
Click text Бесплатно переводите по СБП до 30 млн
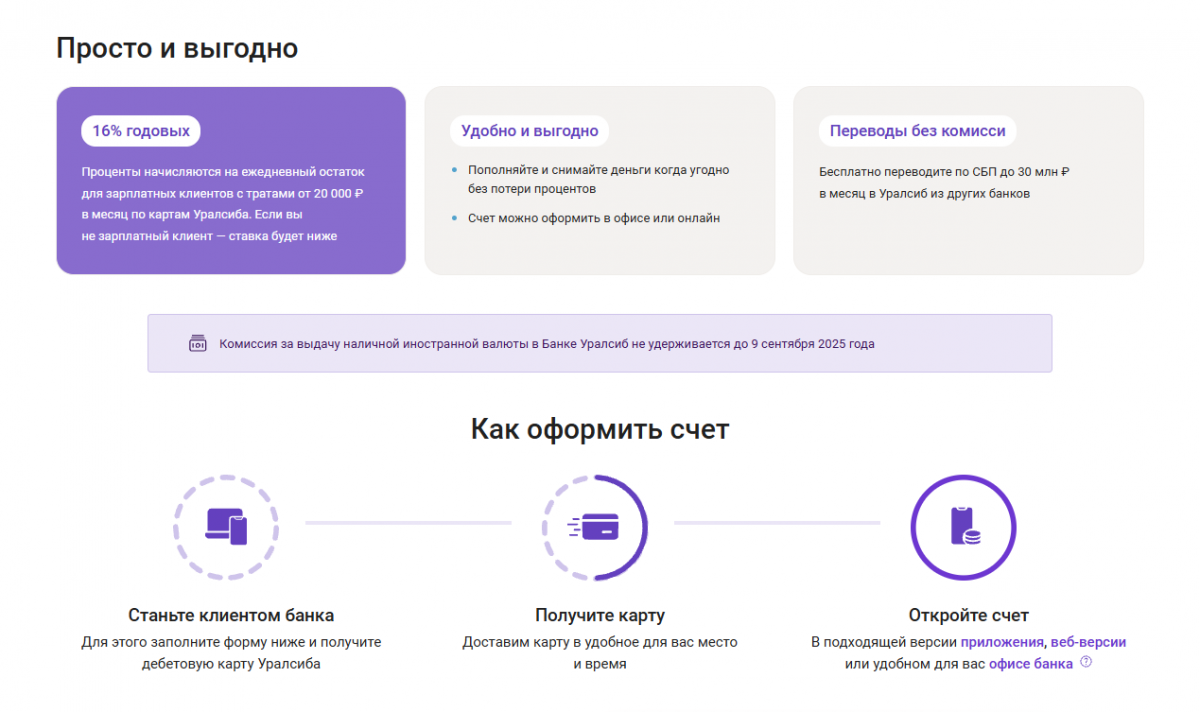point(944,171)
